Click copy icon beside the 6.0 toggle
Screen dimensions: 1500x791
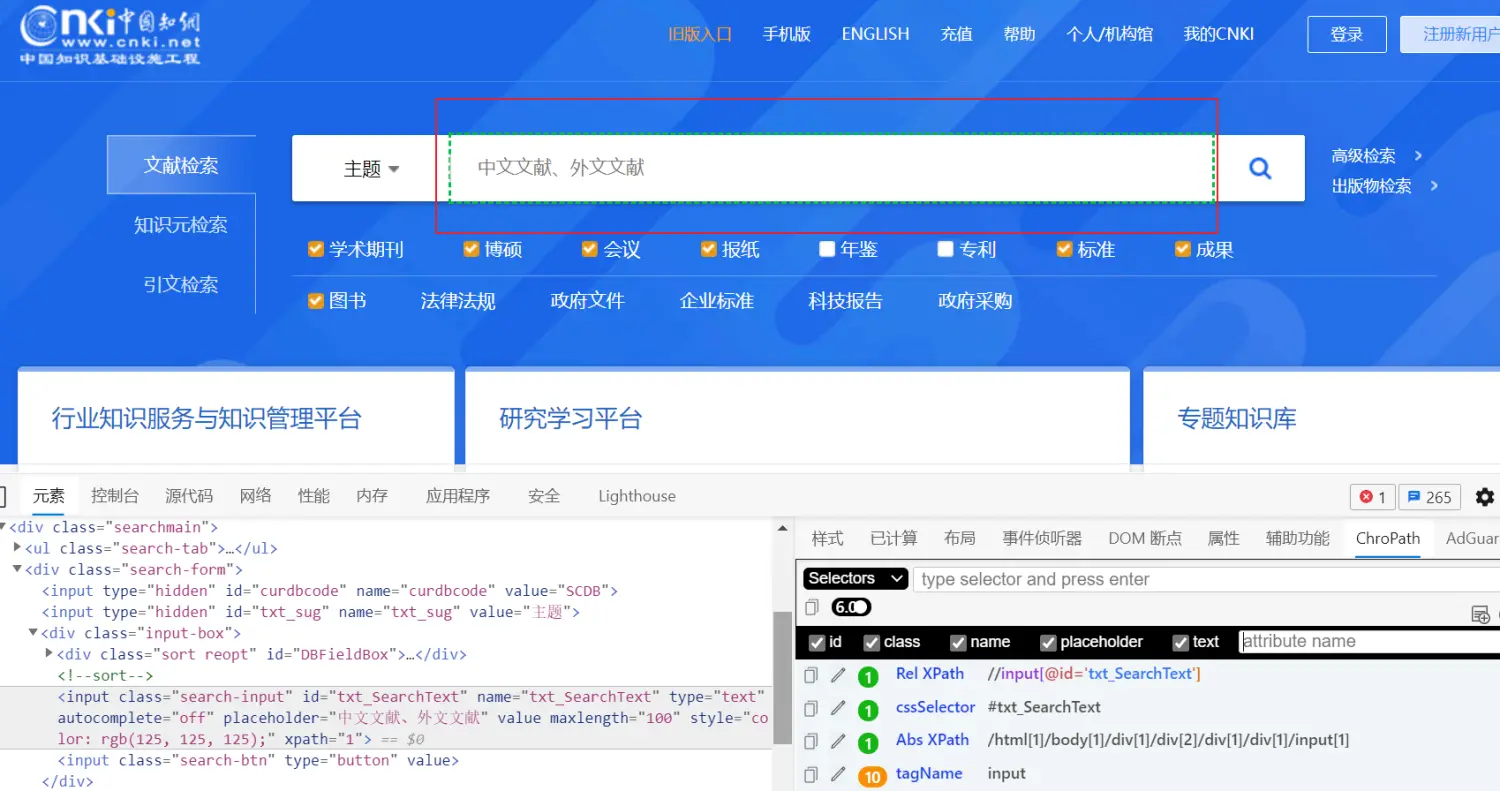[x=812, y=607]
